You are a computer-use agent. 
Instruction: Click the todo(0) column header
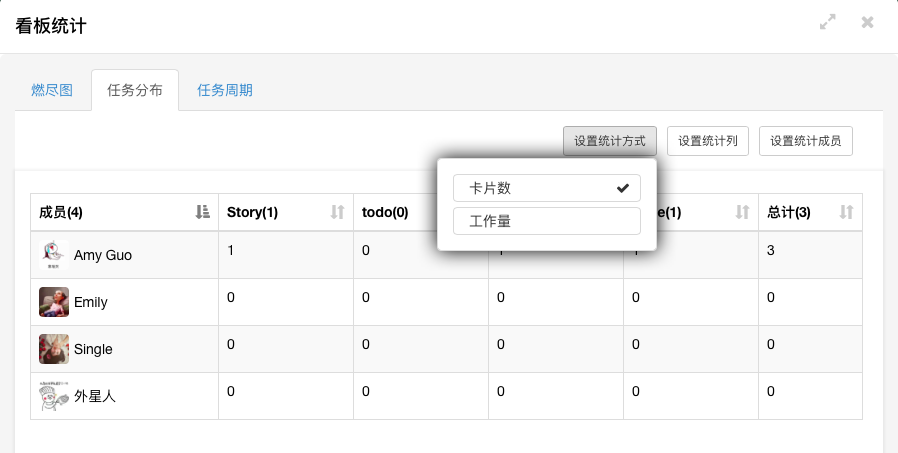(387, 212)
